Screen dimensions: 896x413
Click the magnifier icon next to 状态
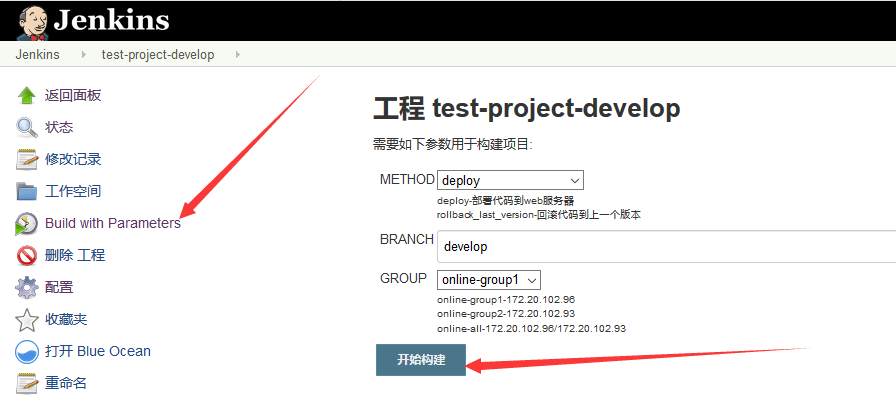(27, 128)
